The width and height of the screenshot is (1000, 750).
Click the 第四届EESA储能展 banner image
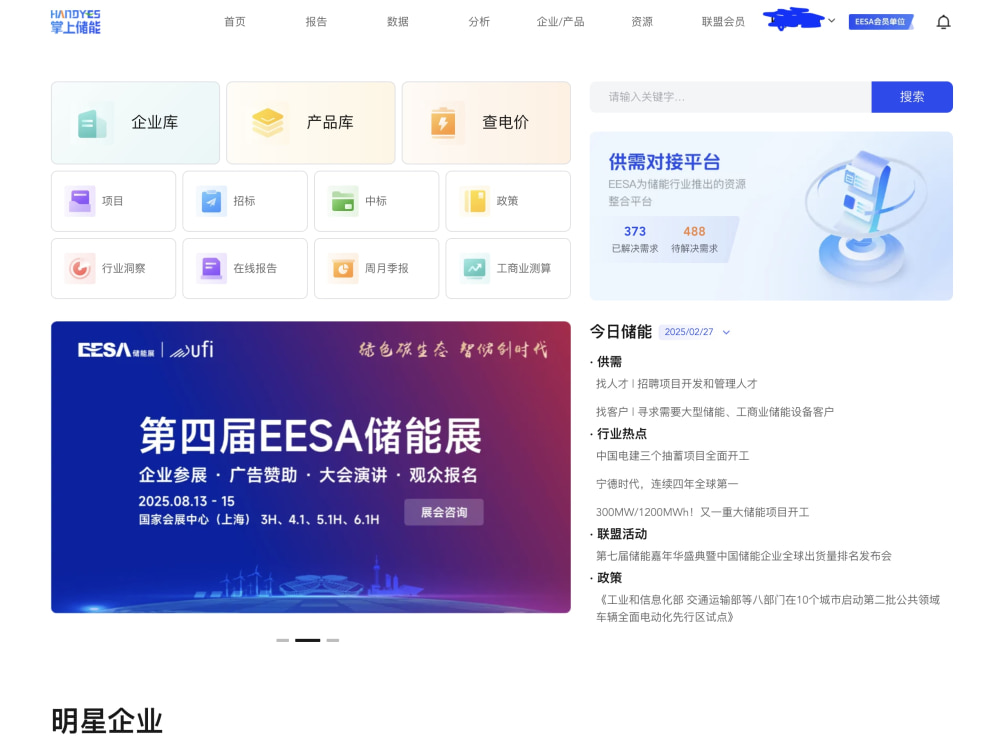point(311,467)
